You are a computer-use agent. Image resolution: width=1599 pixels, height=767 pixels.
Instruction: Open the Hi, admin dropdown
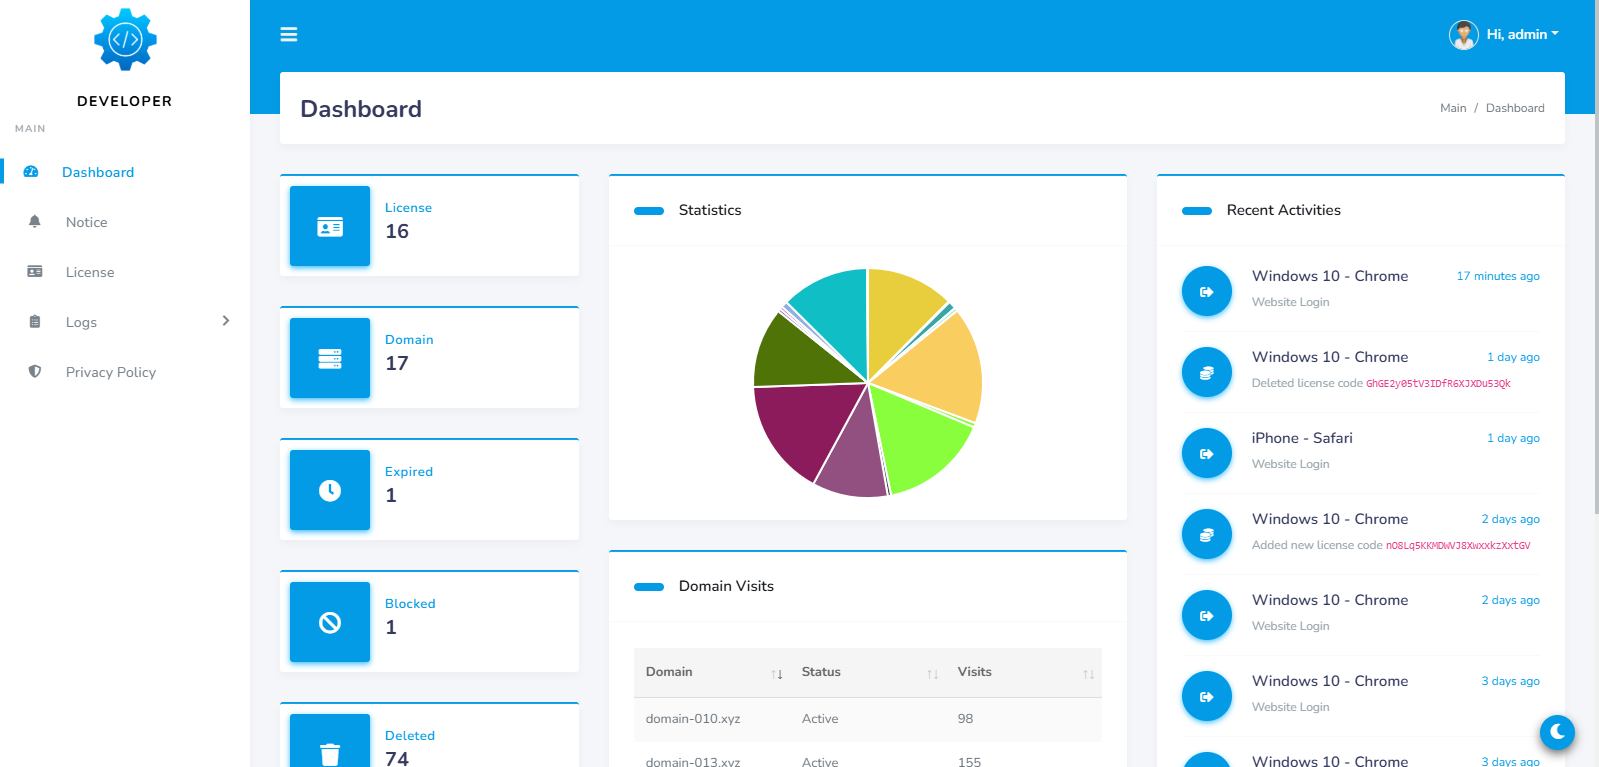click(1522, 34)
